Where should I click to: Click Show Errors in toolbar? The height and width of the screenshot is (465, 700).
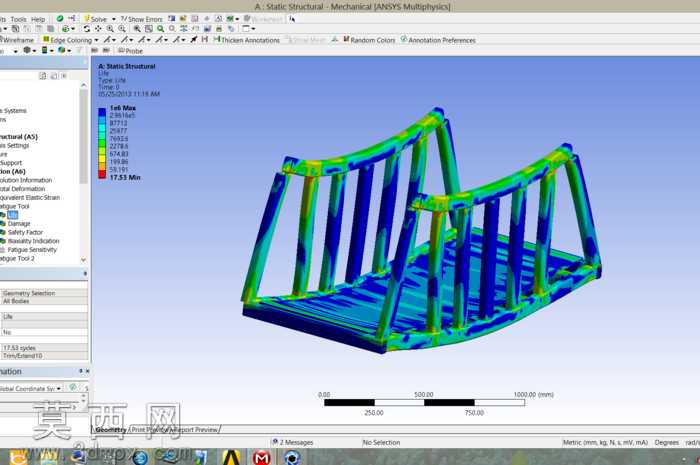142,19
